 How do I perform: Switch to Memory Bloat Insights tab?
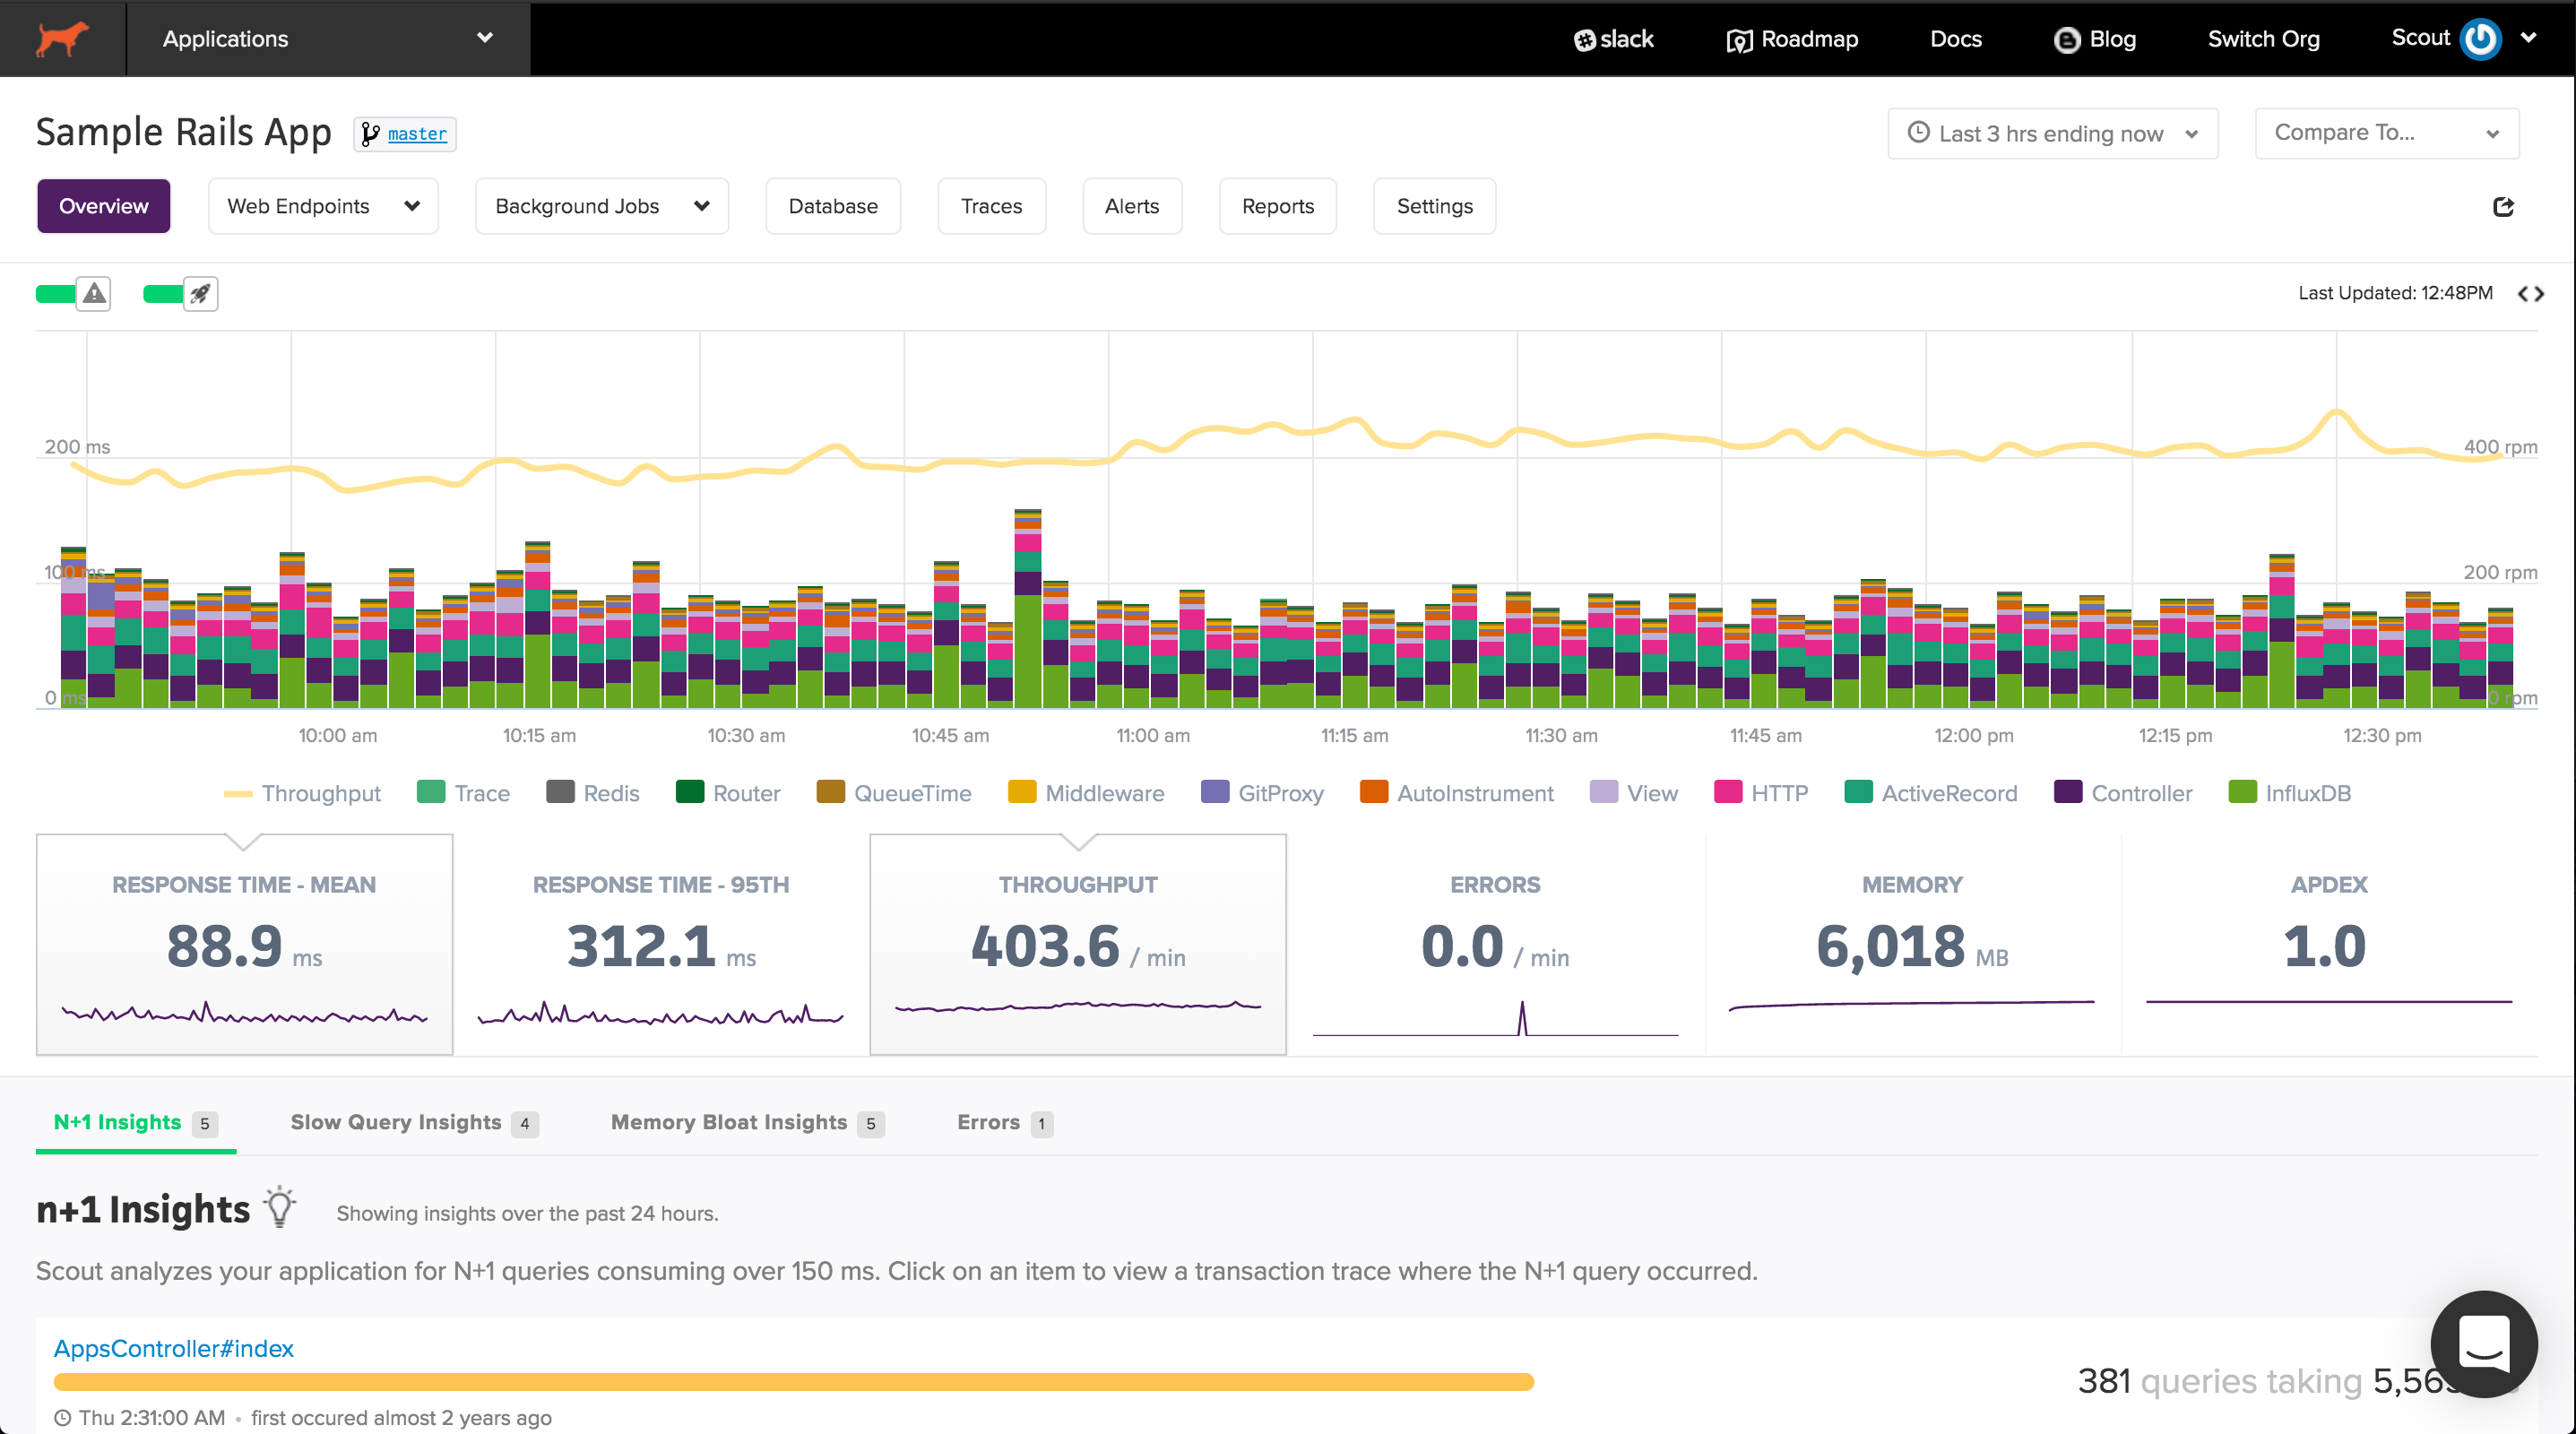(x=747, y=1123)
